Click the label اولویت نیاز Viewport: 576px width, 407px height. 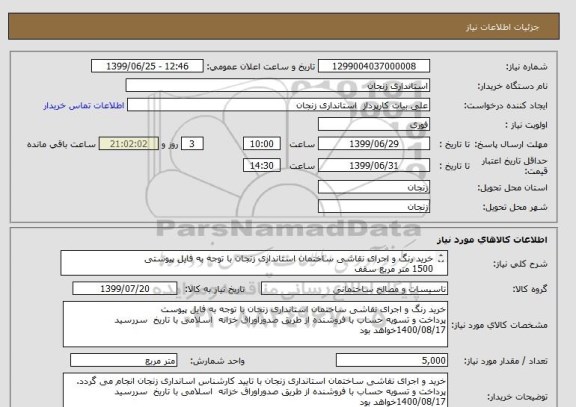click(526, 125)
